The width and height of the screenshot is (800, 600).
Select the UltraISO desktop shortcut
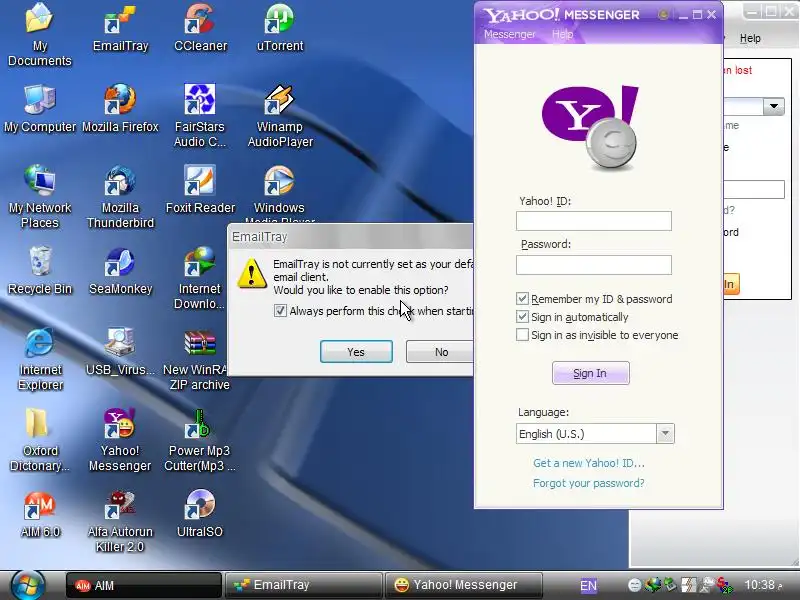click(200, 514)
